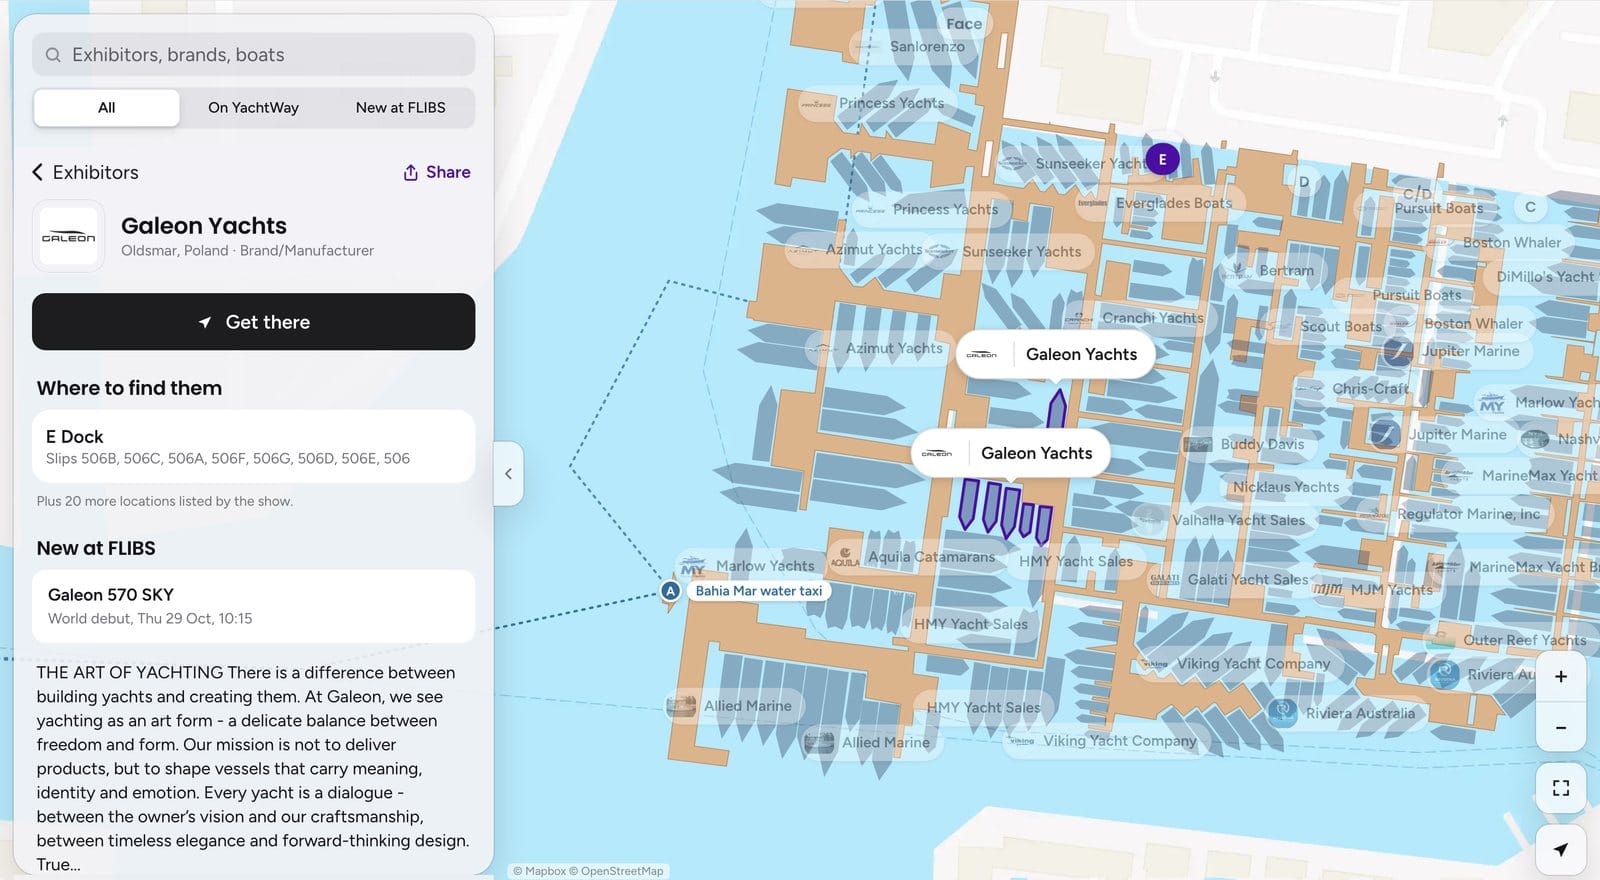The height and width of the screenshot is (880, 1600).
Task: Click 'Plus 20 more locations' note
Action: (x=165, y=501)
